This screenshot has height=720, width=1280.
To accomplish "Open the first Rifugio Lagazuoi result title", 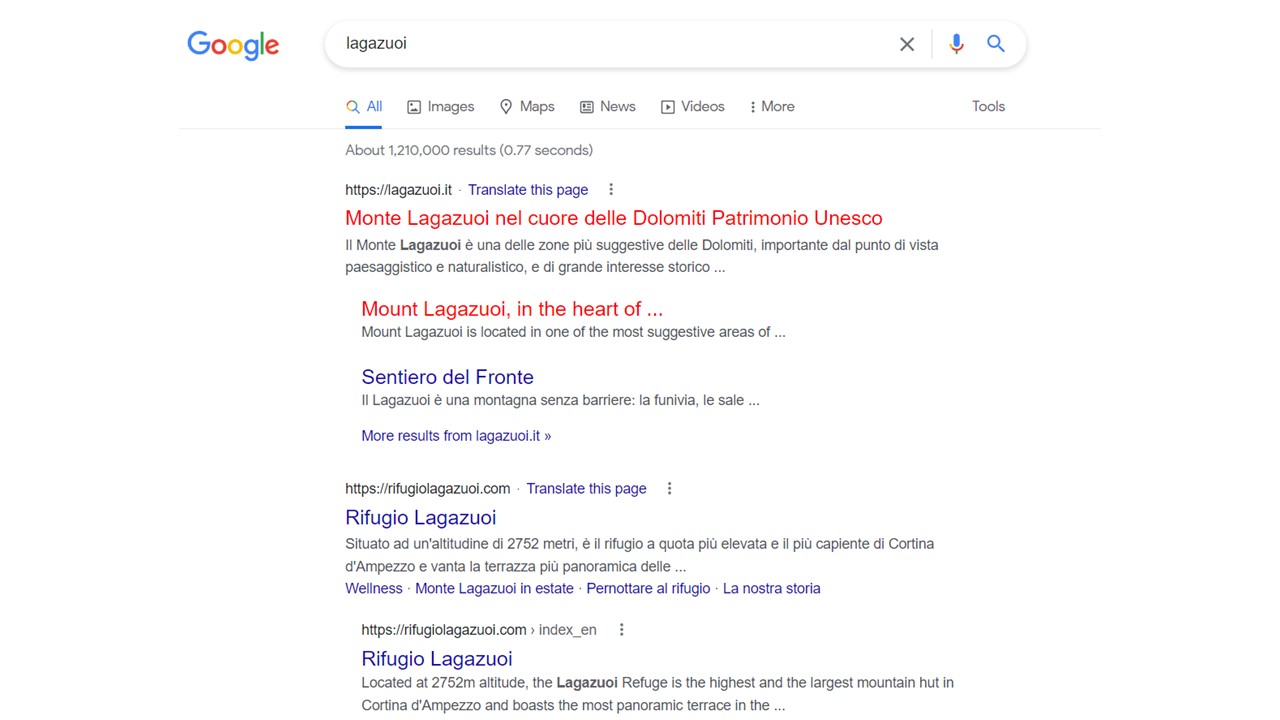I will 420,517.
